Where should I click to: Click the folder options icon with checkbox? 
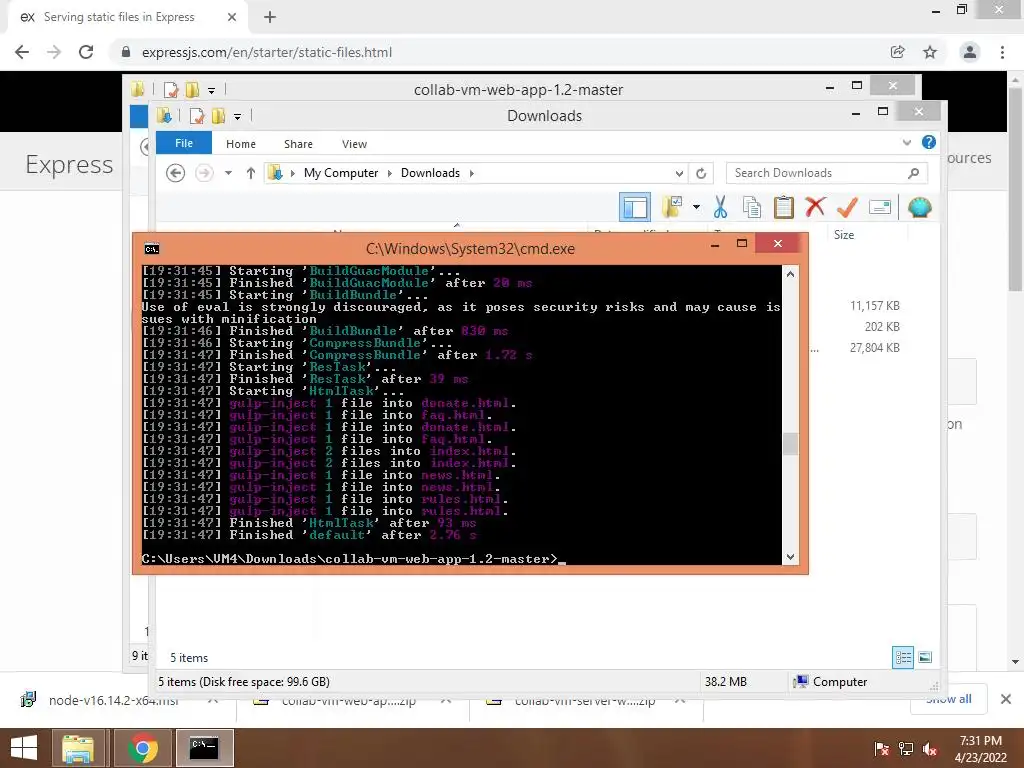pyautogui.click(x=672, y=207)
